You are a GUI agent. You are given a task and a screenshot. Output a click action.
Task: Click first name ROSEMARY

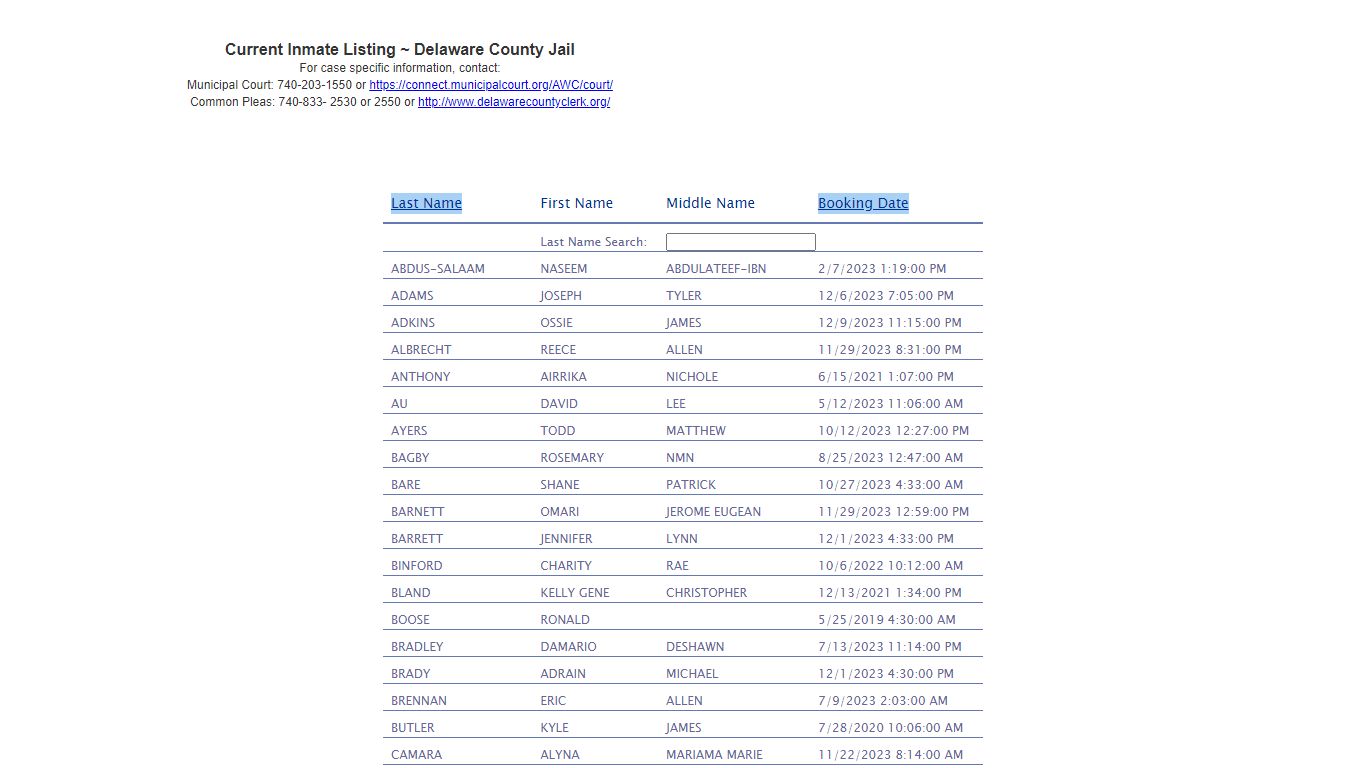click(572, 458)
